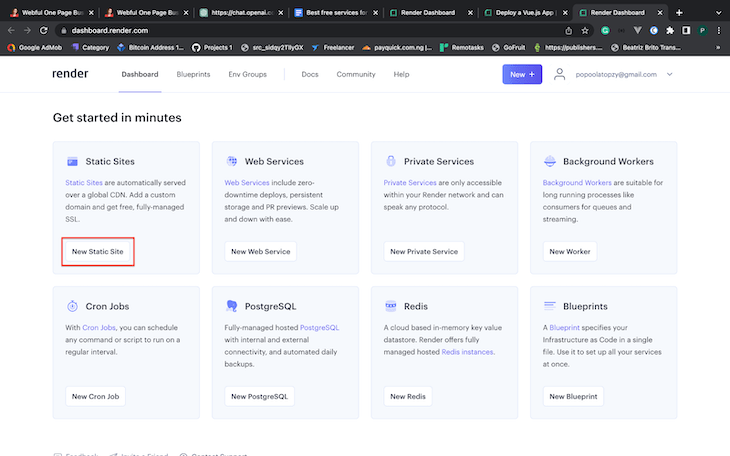The width and height of the screenshot is (730, 456).
Task: Click the New Worker button
Action: click(x=570, y=252)
